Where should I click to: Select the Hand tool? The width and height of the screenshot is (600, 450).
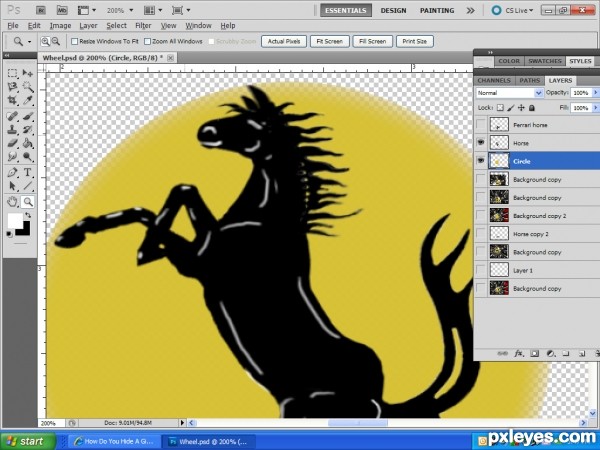(x=13, y=202)
